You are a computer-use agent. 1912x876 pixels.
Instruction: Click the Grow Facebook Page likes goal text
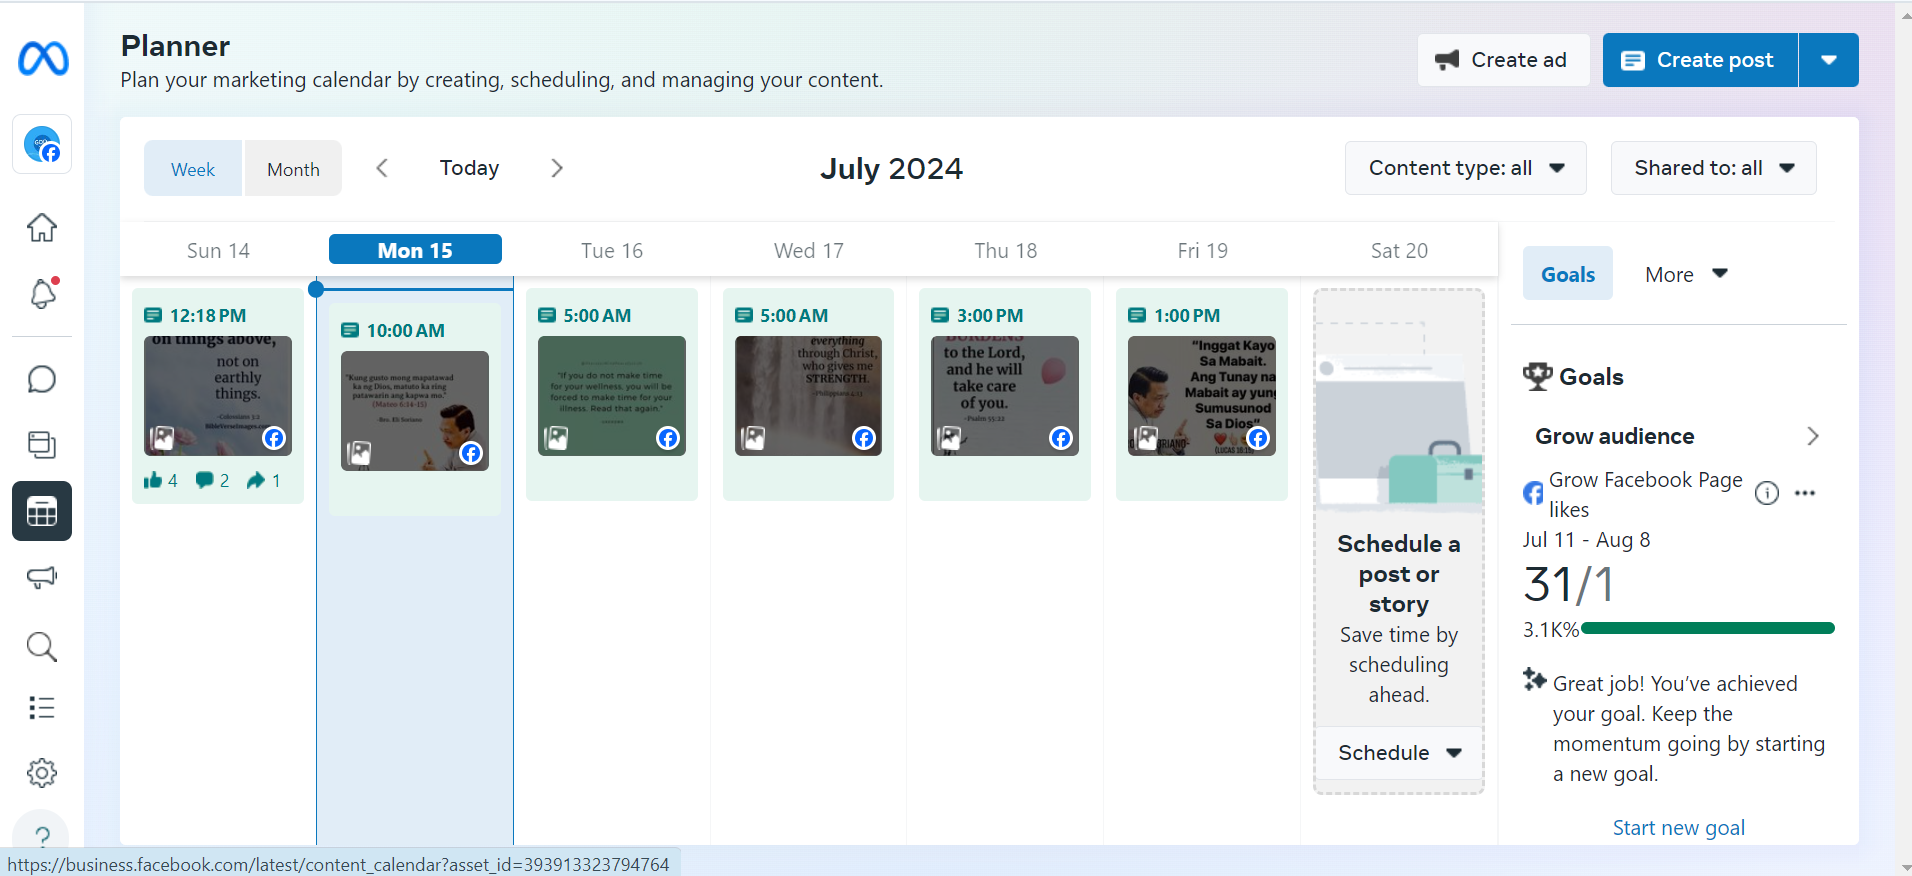[x=1646, y=494]
